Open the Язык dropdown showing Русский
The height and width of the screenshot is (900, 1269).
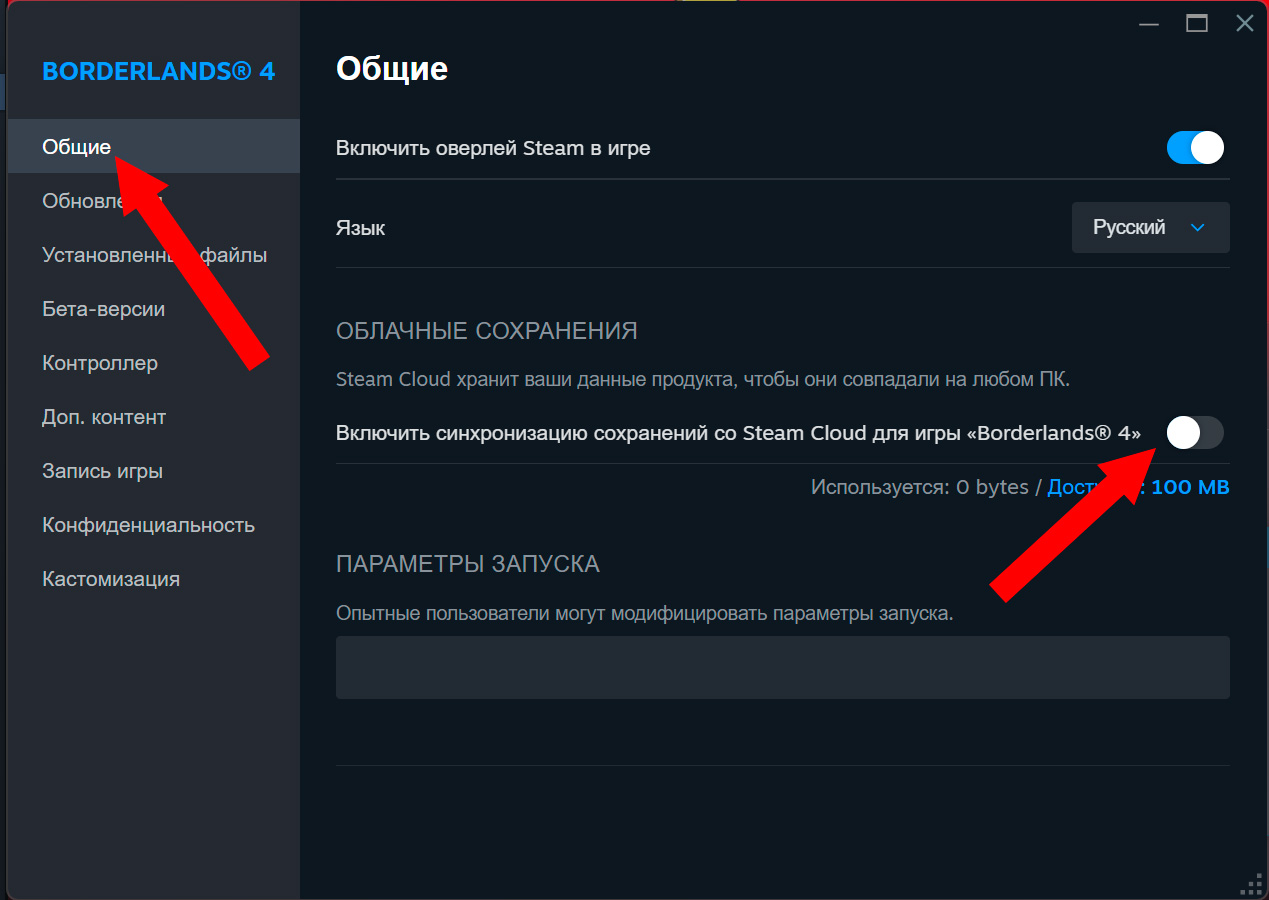(1149, 228)
